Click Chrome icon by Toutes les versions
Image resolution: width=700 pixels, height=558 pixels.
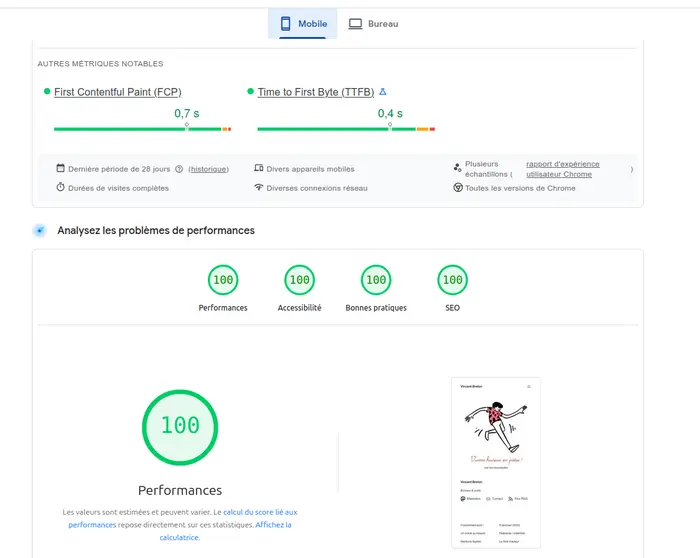458,187
